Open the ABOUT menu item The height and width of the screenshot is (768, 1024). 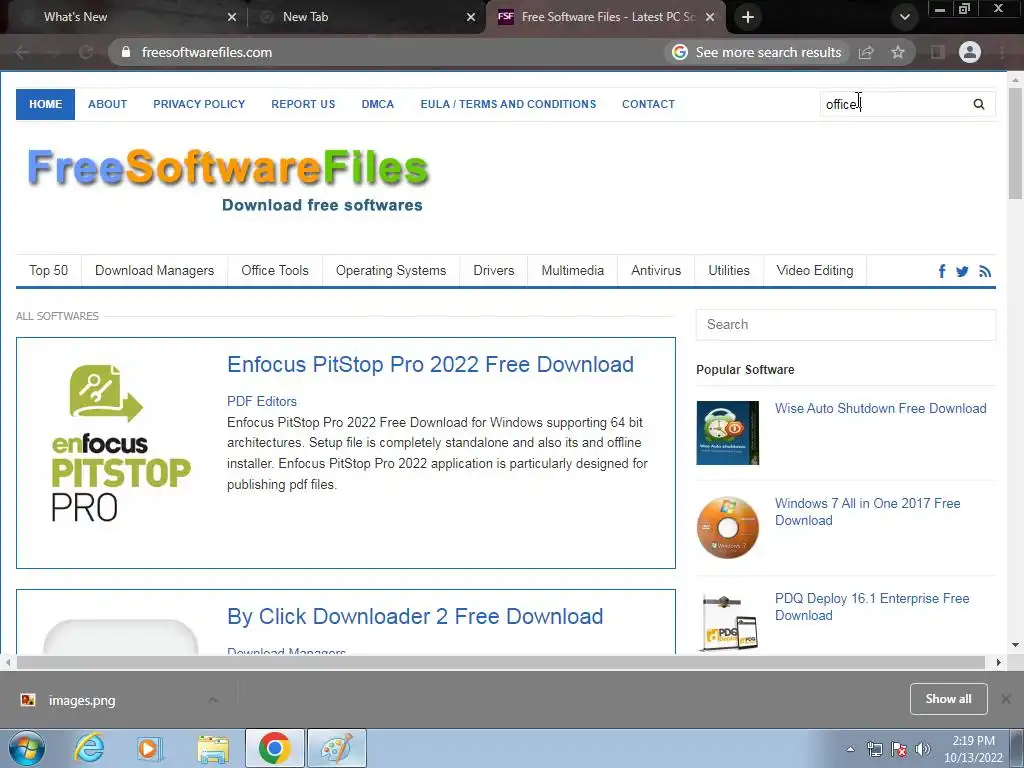click(x=108, y=104)
